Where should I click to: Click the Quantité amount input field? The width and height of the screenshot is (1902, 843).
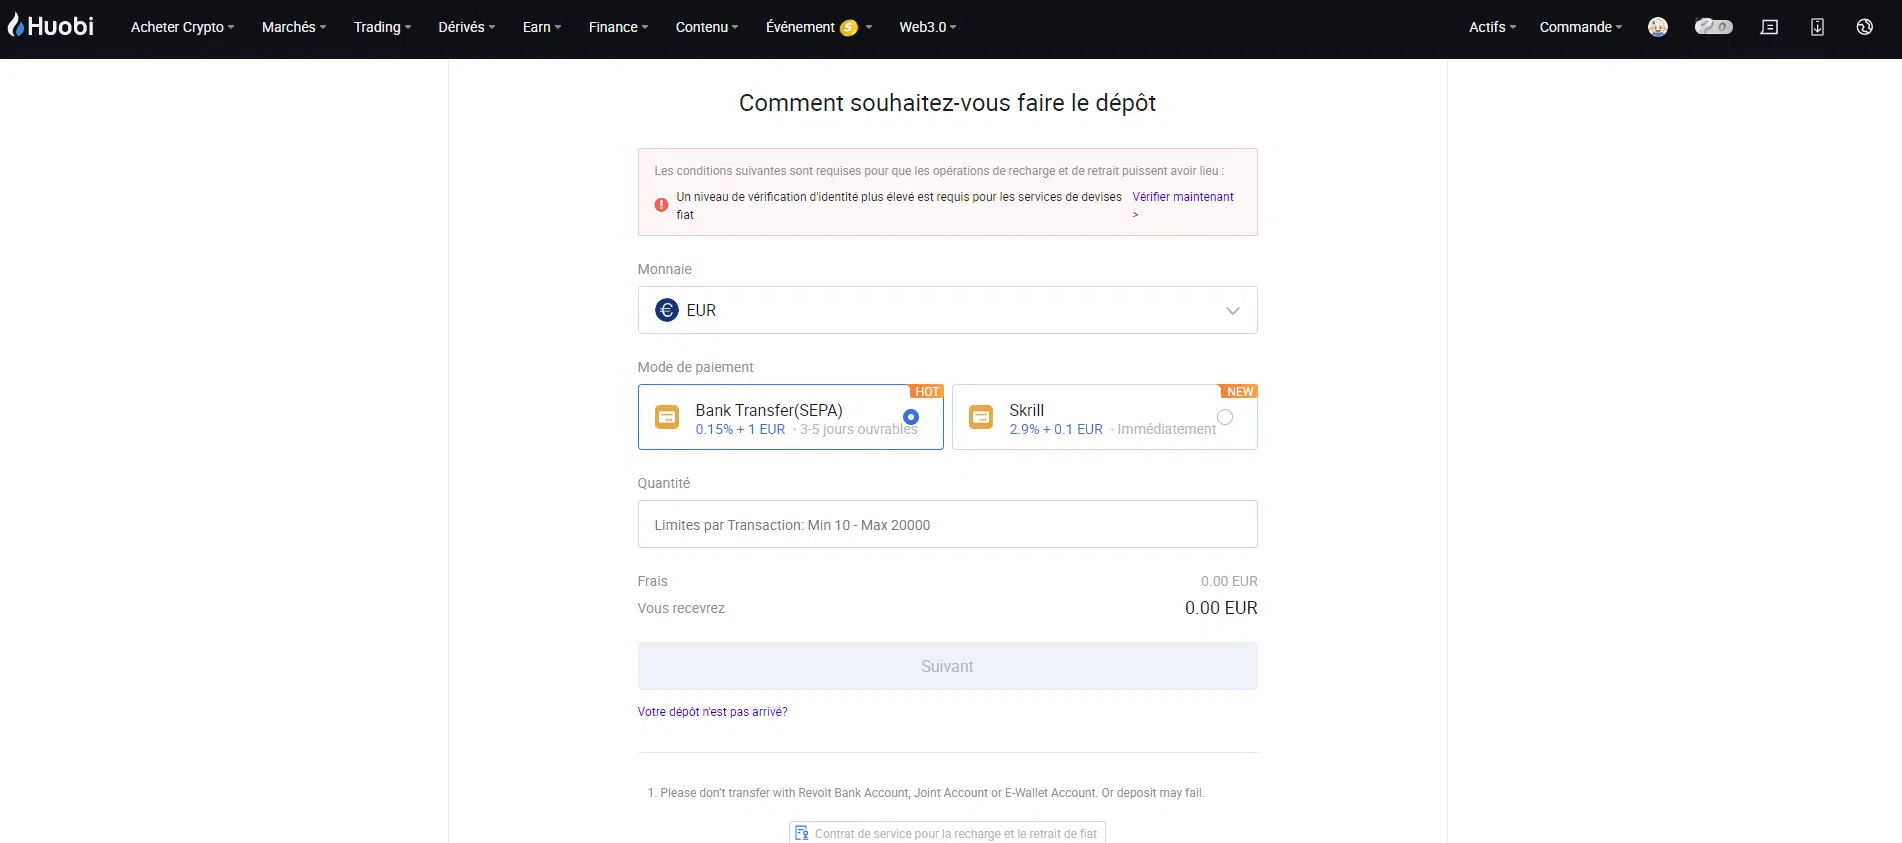947,524
